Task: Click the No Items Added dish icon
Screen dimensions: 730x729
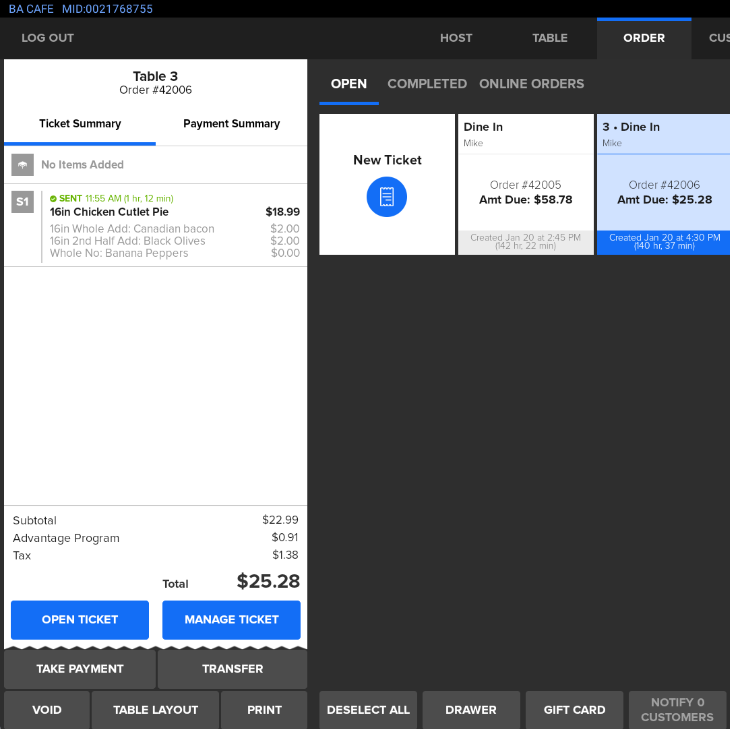Action: point(22,165)
